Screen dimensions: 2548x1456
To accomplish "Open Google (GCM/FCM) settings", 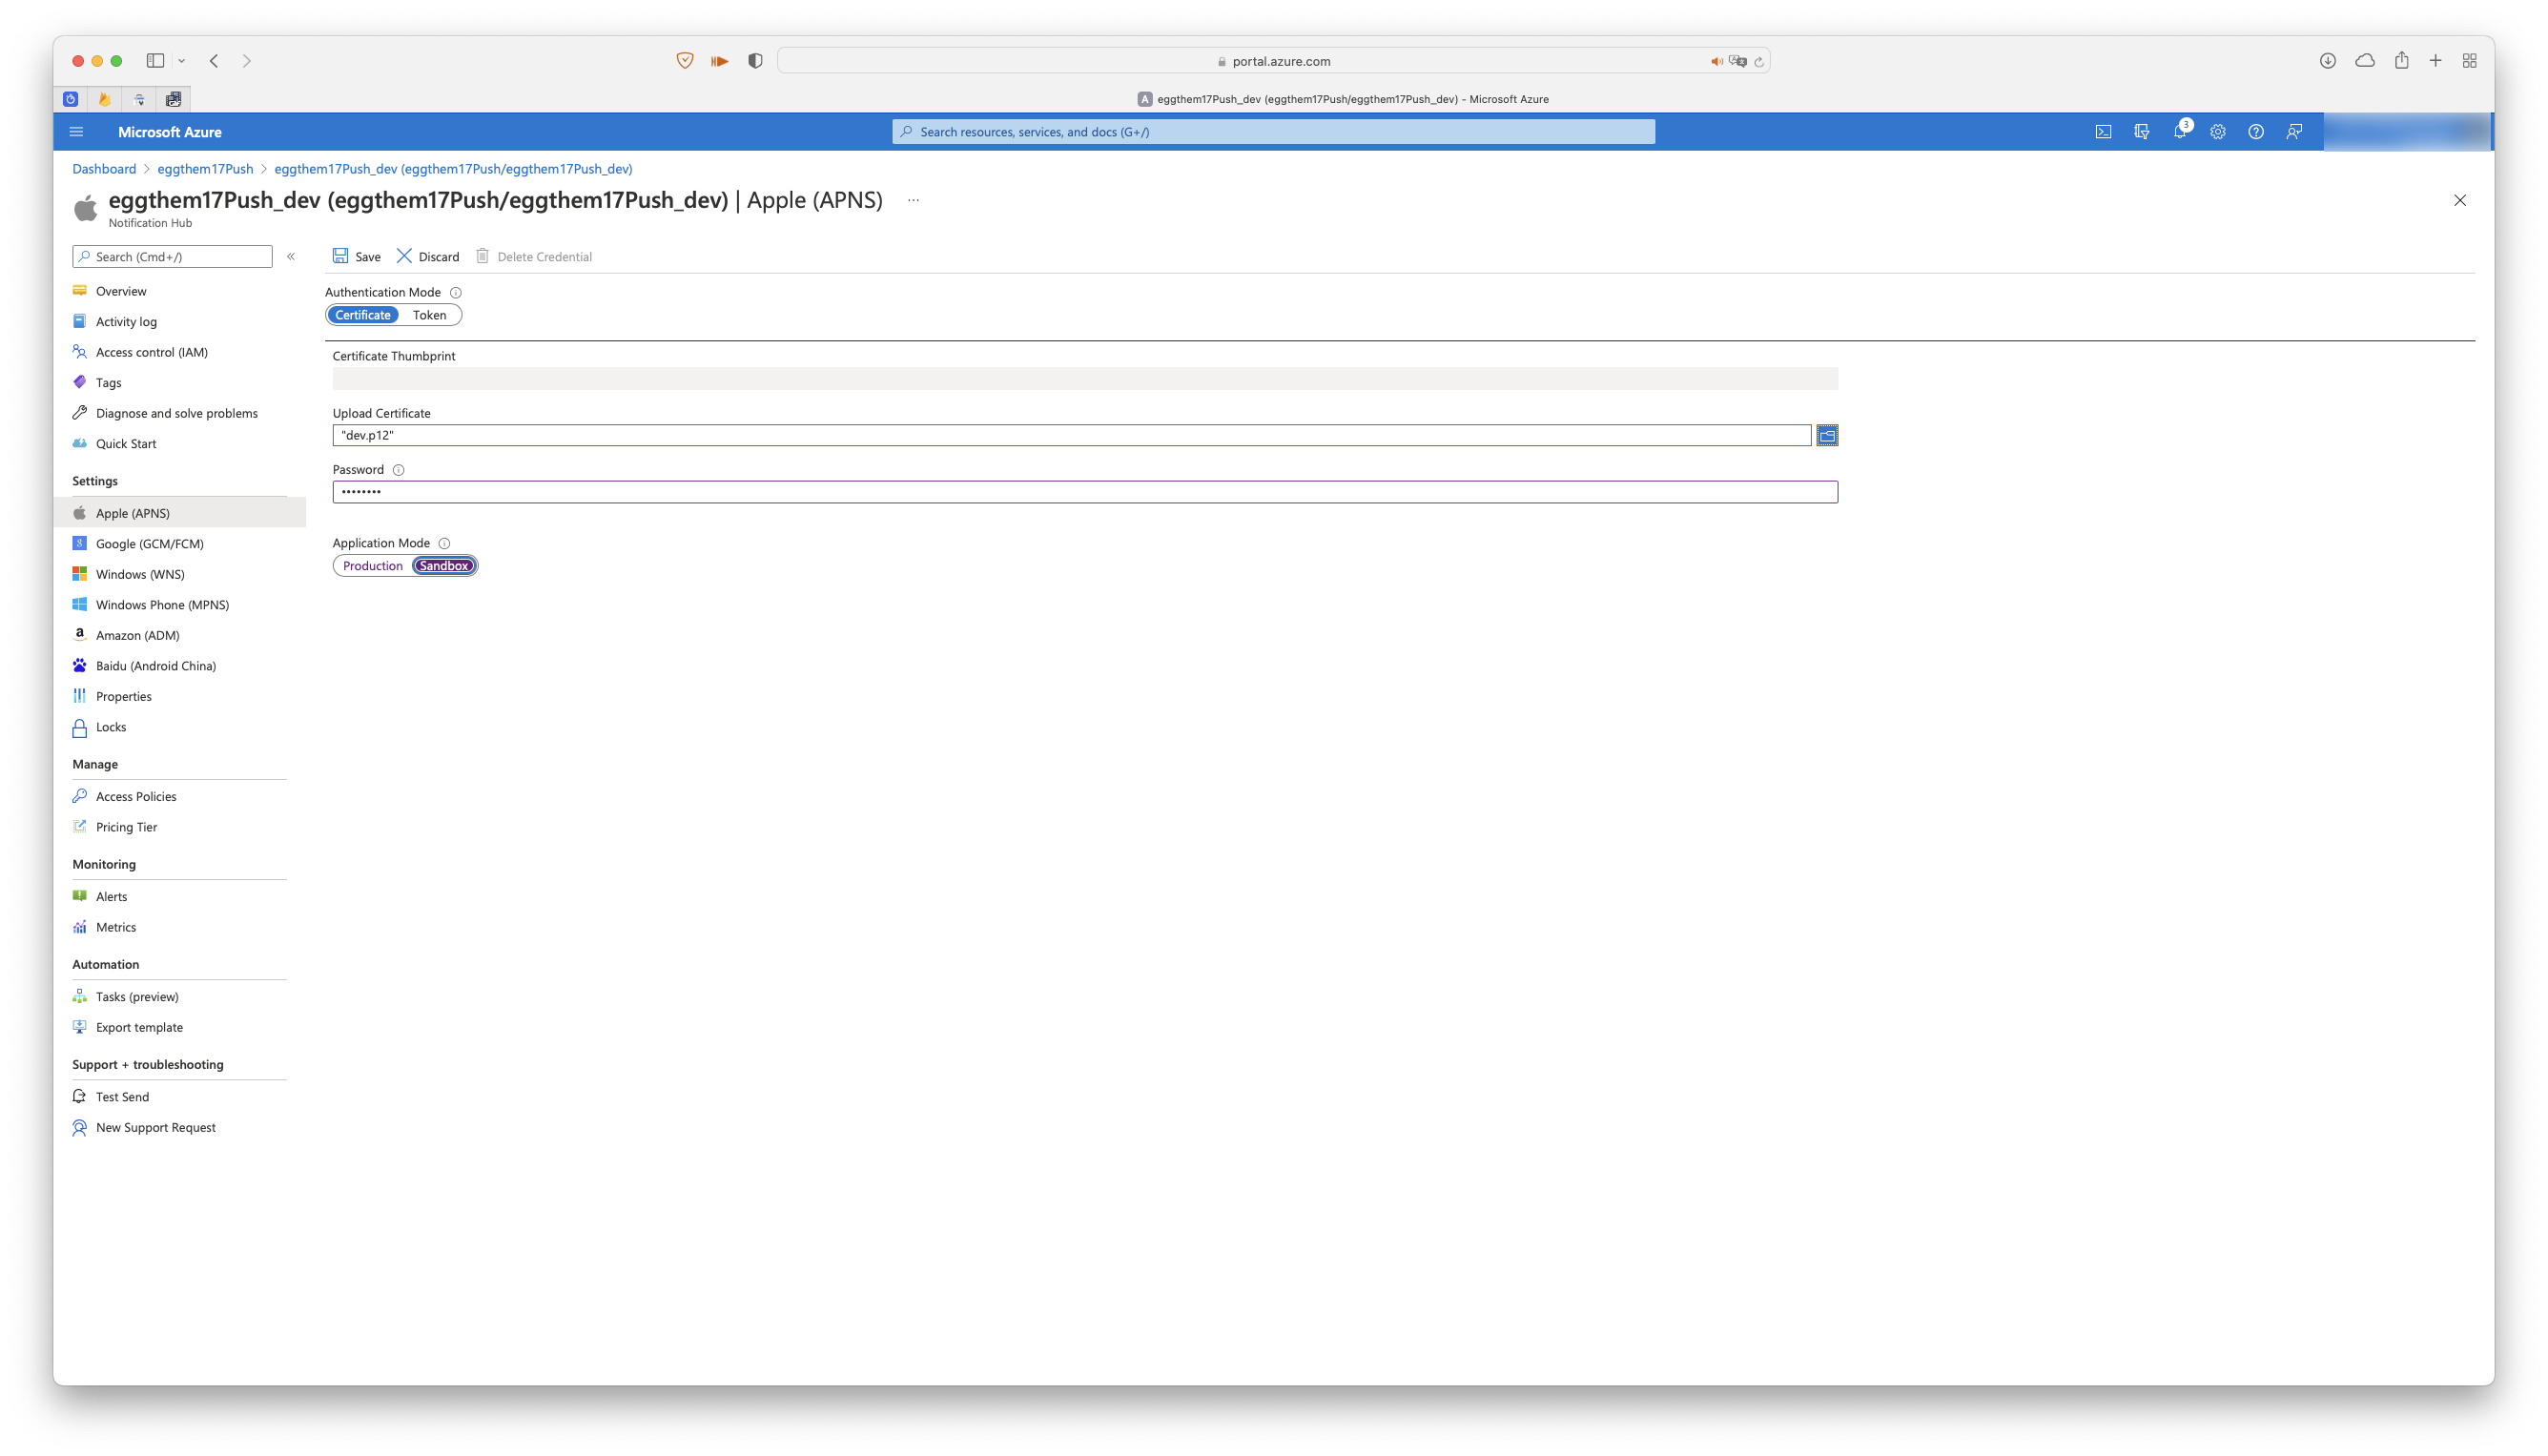I will (x=149, y=544).
